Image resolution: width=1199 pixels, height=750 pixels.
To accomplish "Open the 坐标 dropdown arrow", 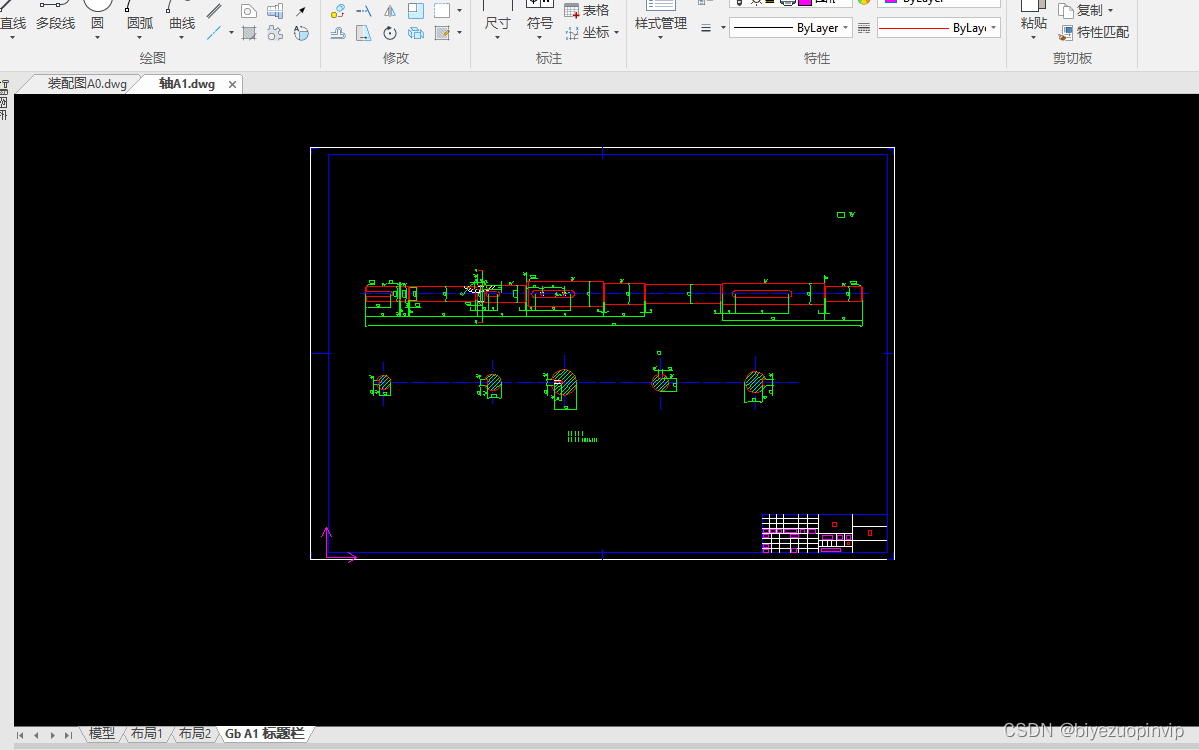I will [x=616, y=33].
